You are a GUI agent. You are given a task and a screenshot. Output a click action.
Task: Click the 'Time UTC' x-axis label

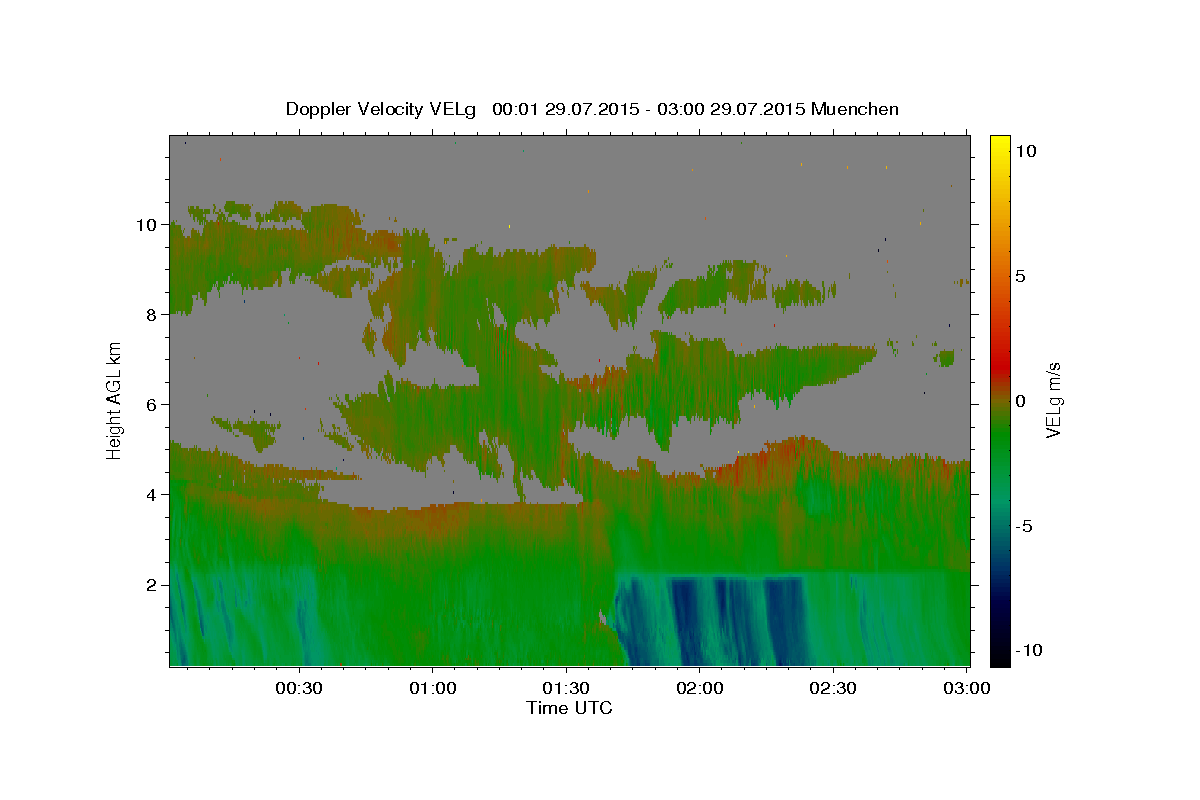[569, 708]
